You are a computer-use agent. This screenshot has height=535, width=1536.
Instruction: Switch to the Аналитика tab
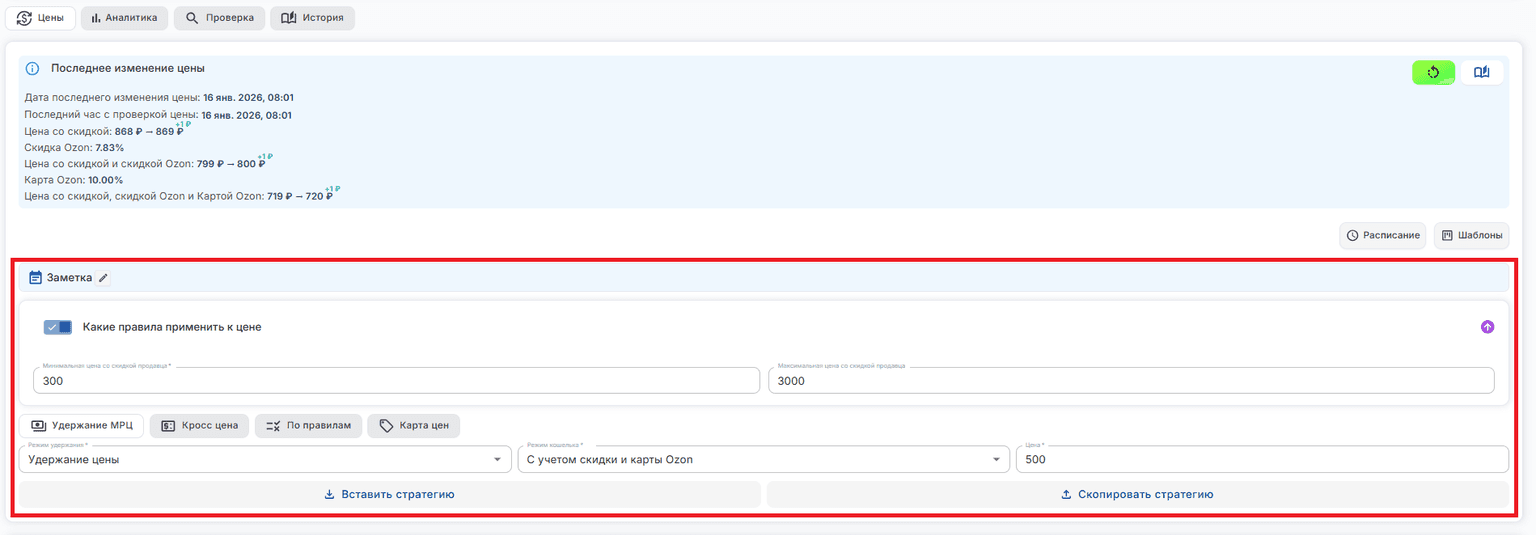click(x=124, y=18)
